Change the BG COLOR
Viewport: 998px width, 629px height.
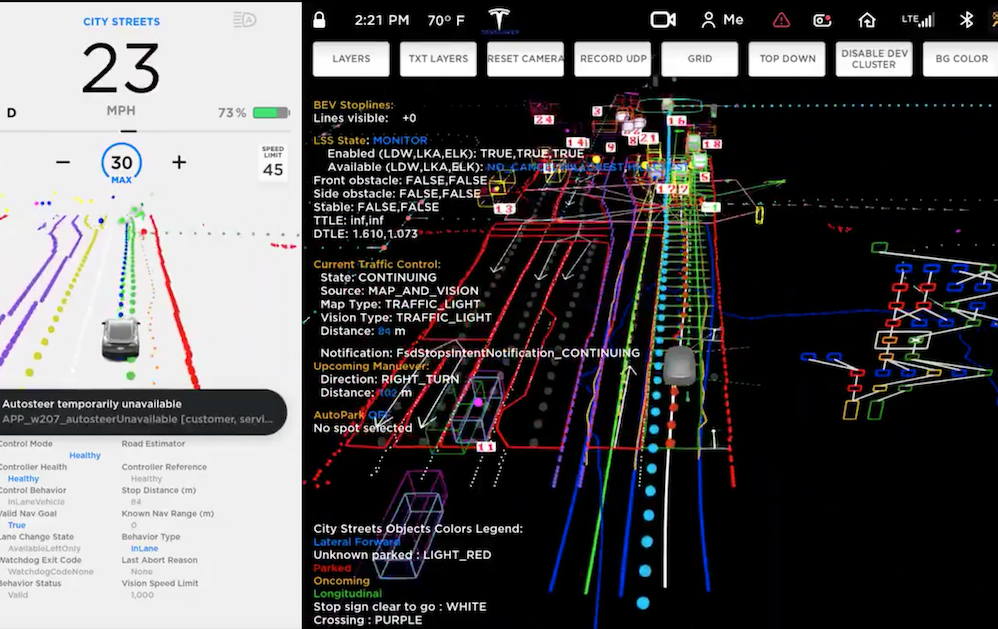pos(960,58)
